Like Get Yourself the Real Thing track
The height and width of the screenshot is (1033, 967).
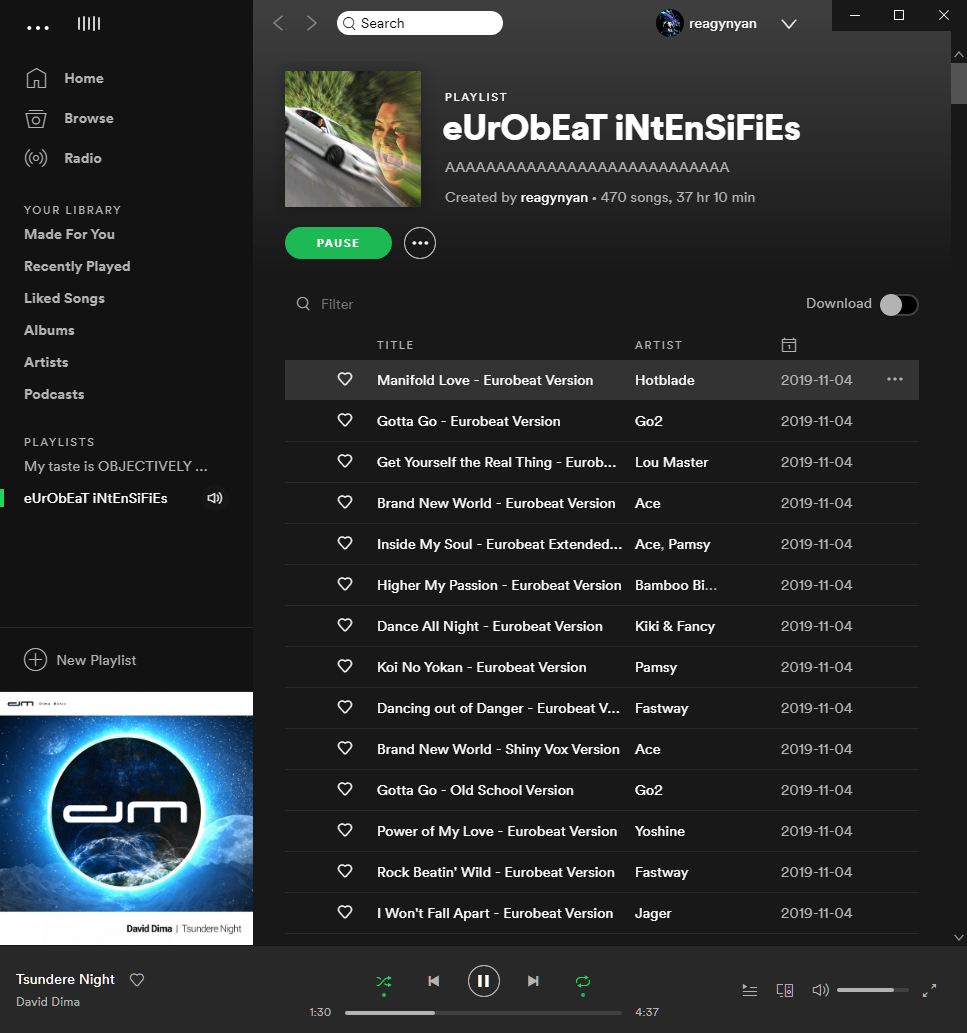(x=345, y=461)
